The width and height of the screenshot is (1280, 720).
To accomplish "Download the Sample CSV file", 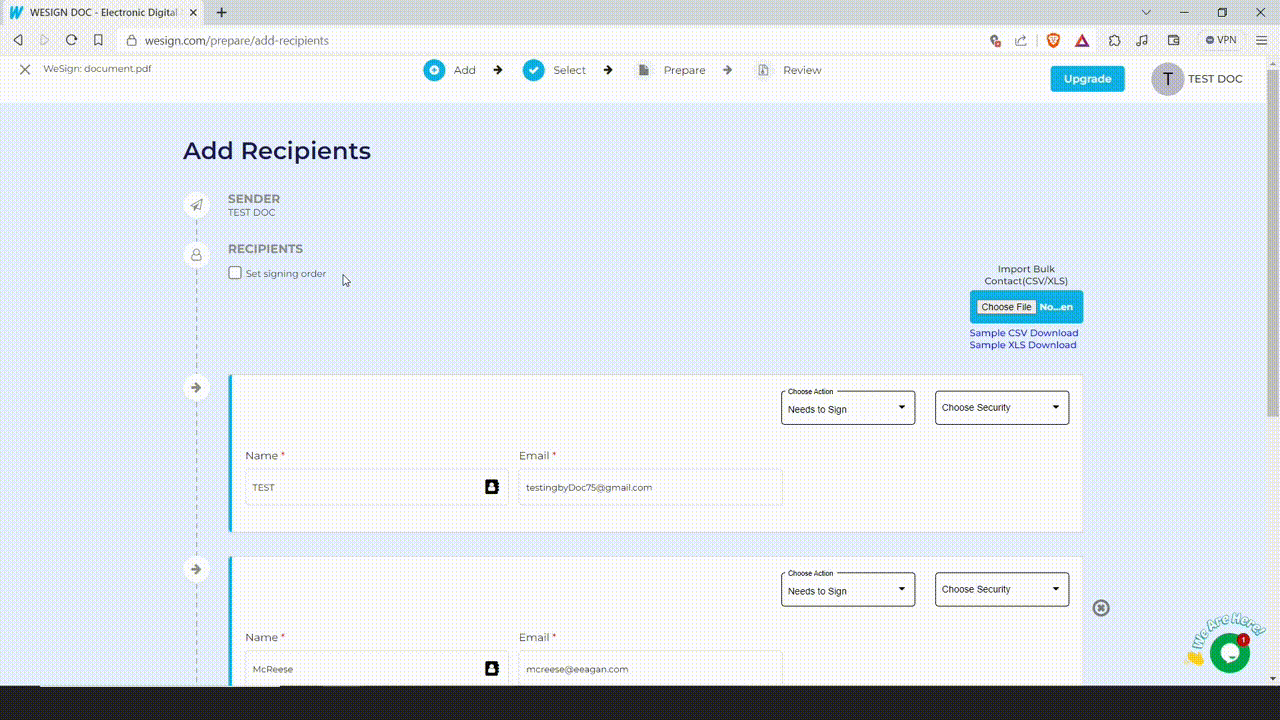I will [x=1023, y=333].
